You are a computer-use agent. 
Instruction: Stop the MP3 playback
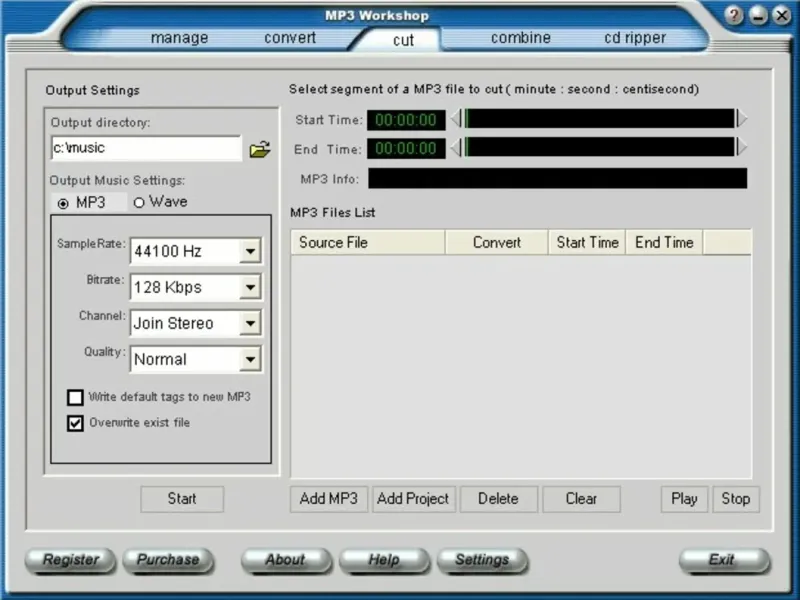tap(736, 498)
